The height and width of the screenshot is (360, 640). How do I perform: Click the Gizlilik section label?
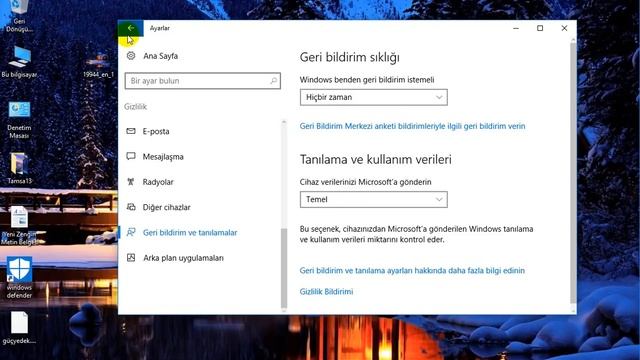135,107
